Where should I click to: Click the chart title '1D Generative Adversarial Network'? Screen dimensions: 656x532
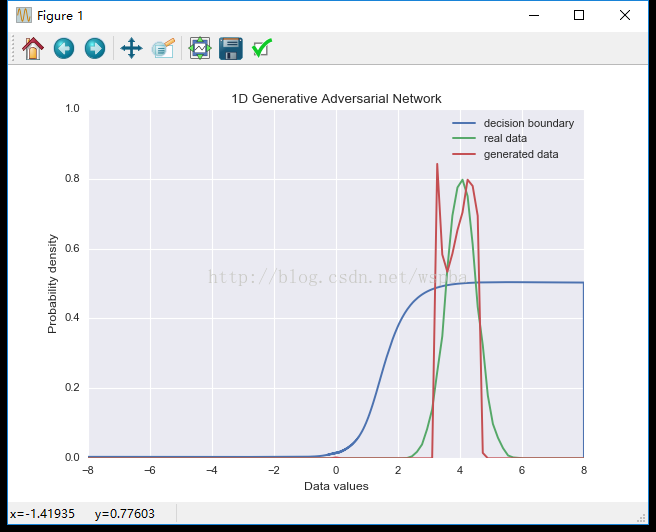pyautogui.click(x=336, y=99)
